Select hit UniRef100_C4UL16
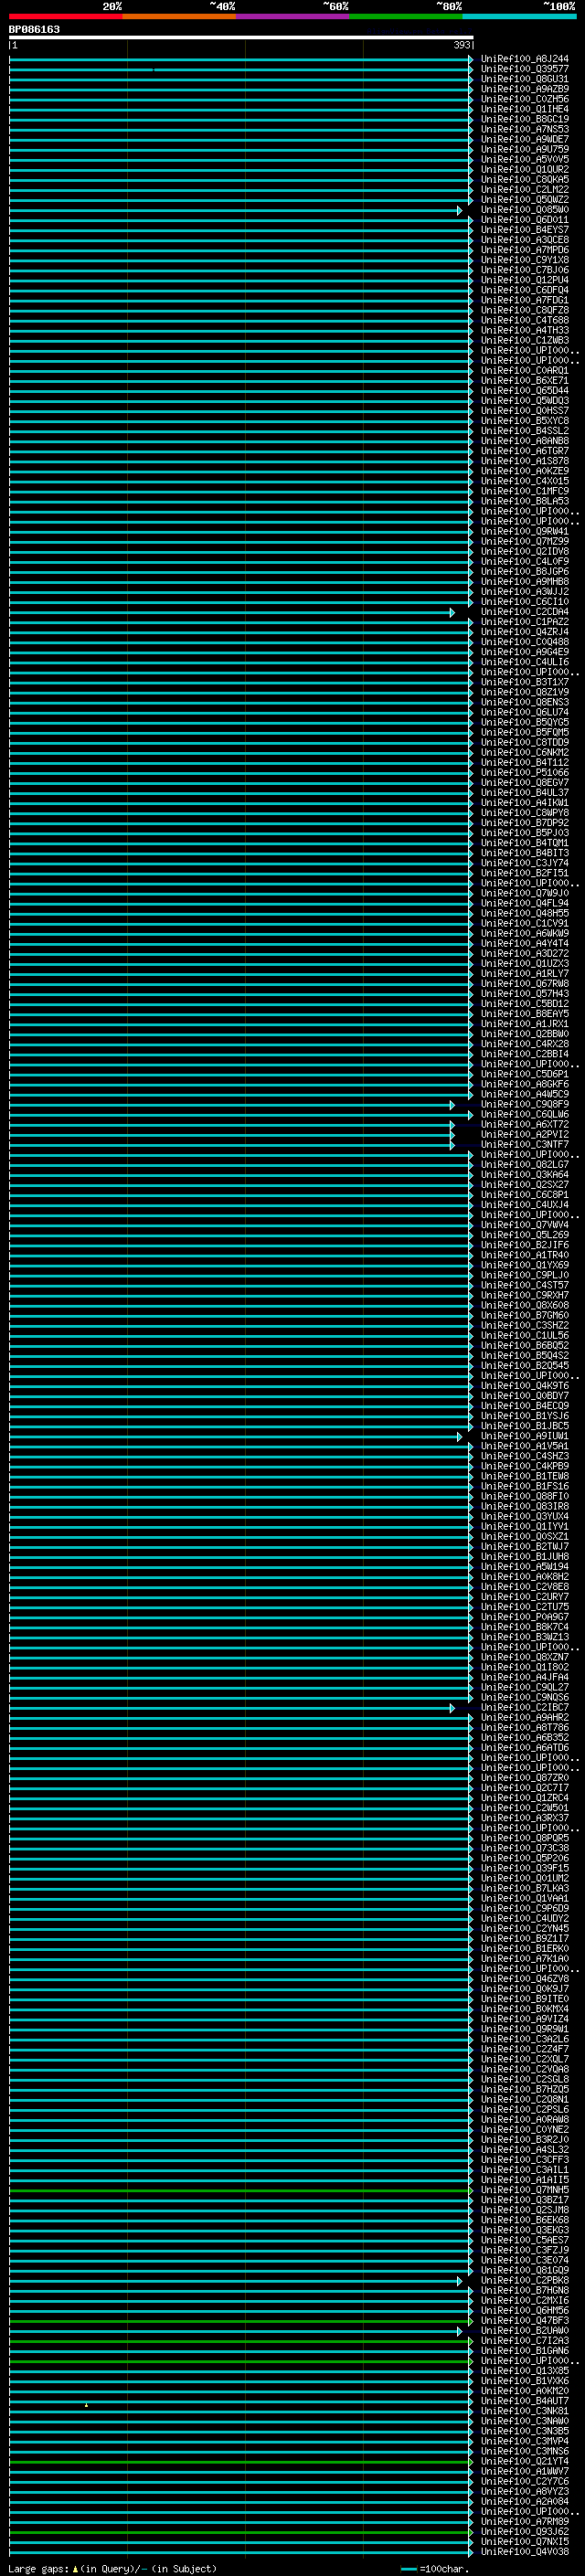Image resolution: width=585 pixels, height=2576 pixels. tap(525, 662)
